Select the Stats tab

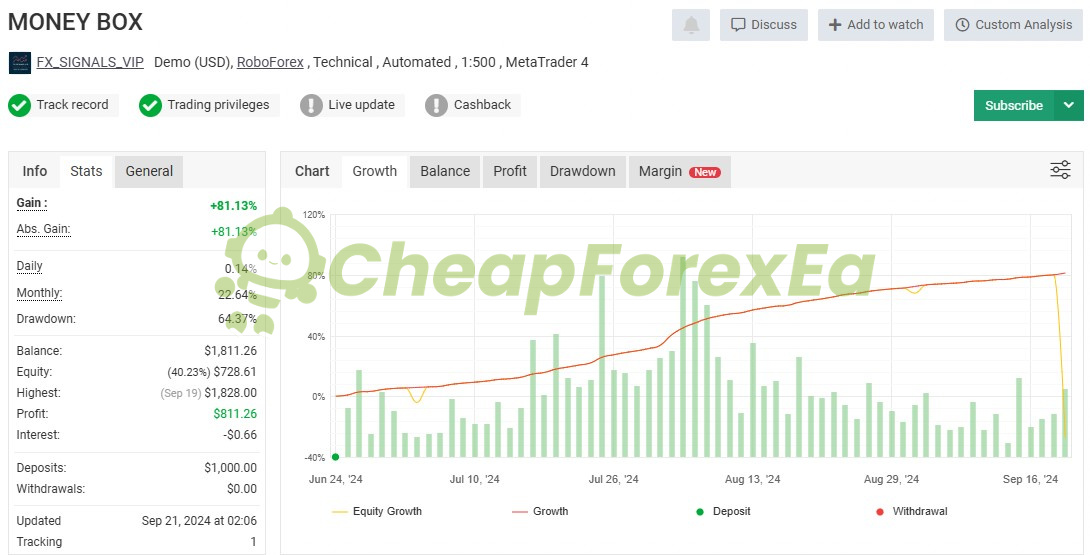(x=86, y=171)
